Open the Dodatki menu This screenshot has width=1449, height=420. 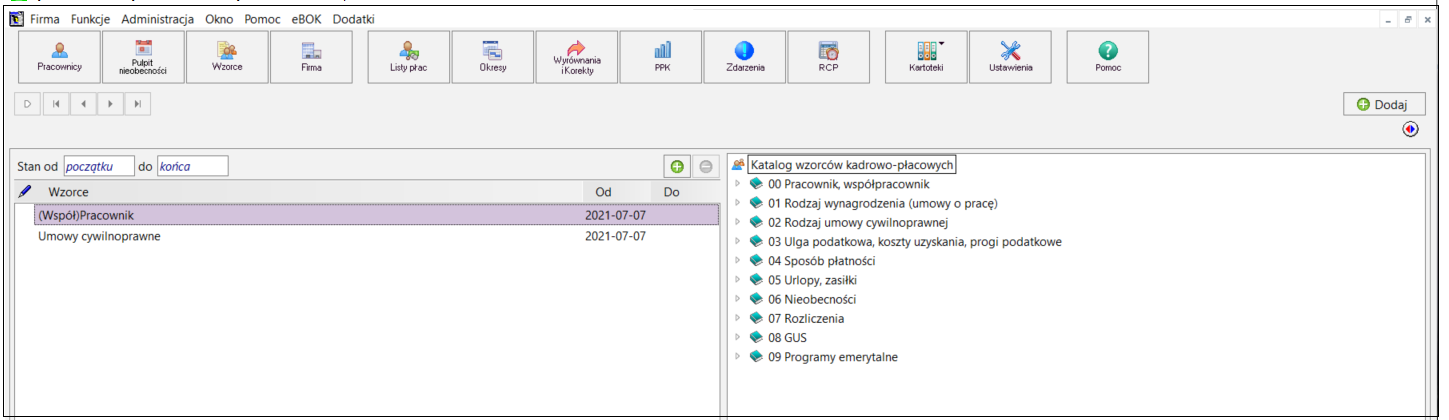pos(355,19)
